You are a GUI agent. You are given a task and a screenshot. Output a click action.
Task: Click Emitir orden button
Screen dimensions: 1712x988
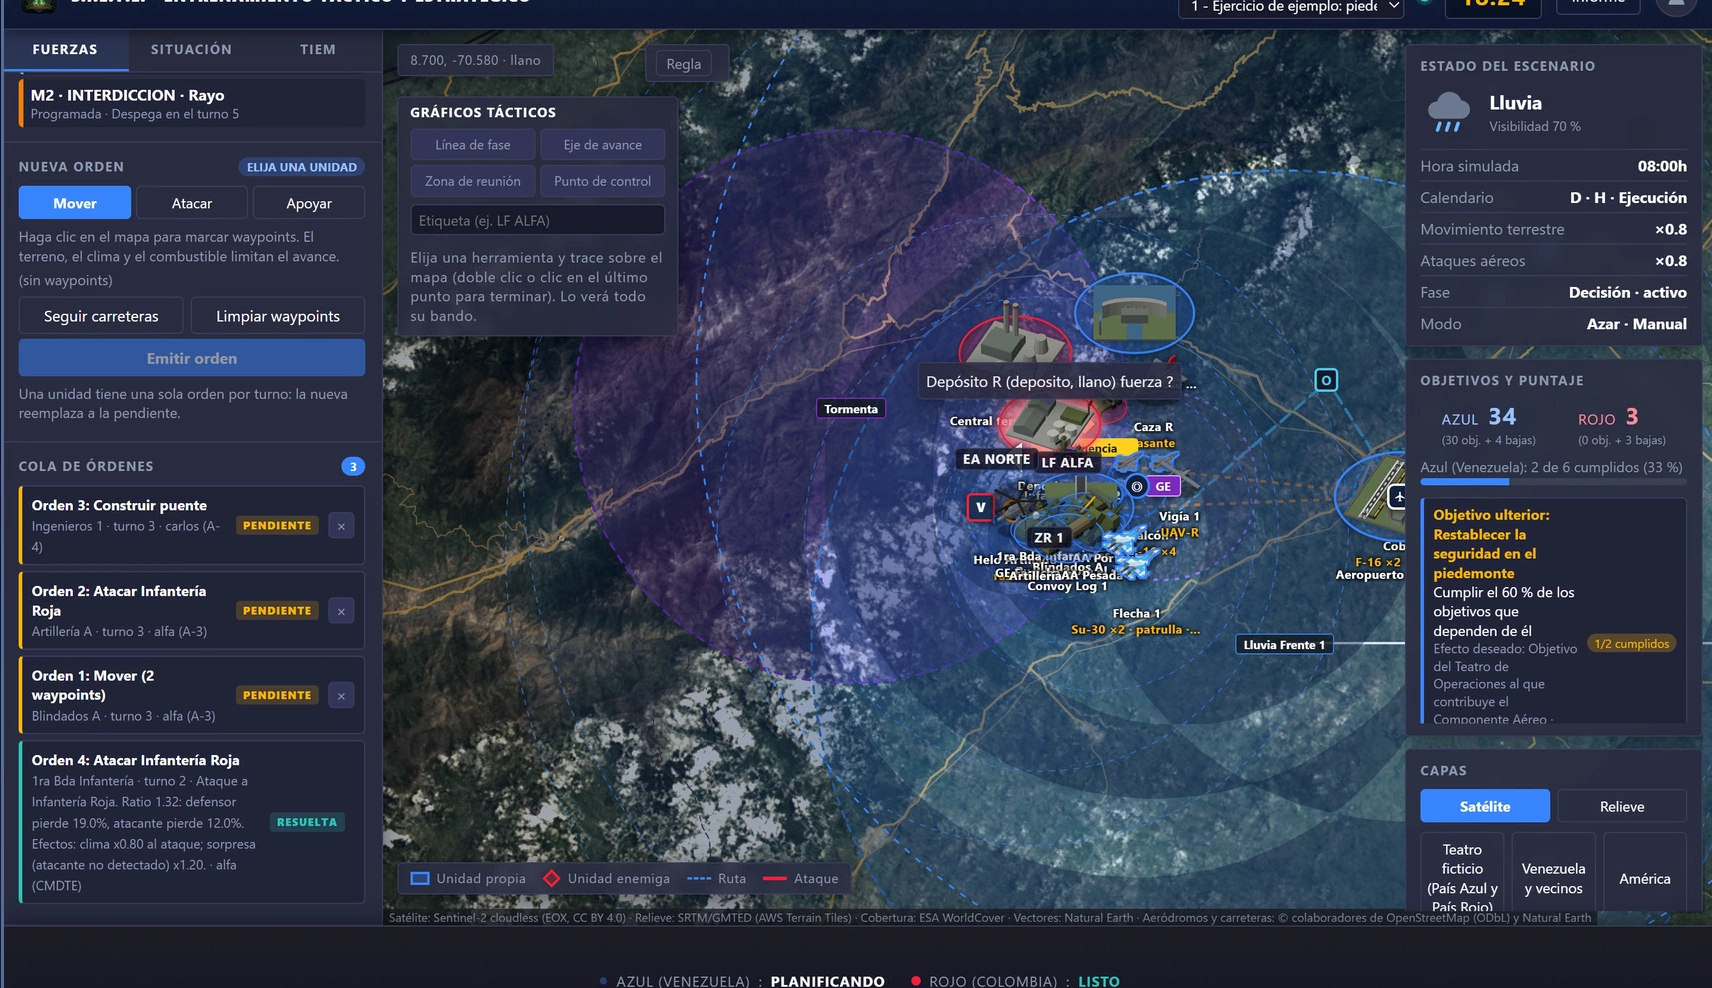click(x=192, y=358)
